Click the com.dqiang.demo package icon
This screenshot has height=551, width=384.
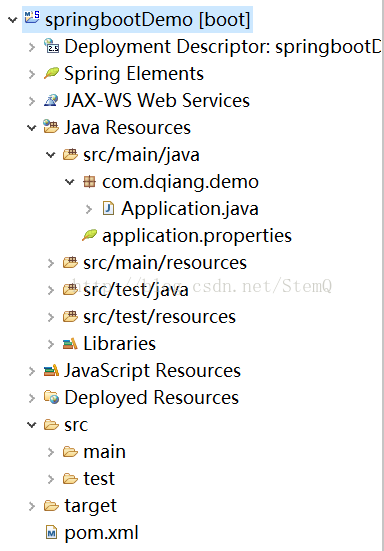coord(89,182)
